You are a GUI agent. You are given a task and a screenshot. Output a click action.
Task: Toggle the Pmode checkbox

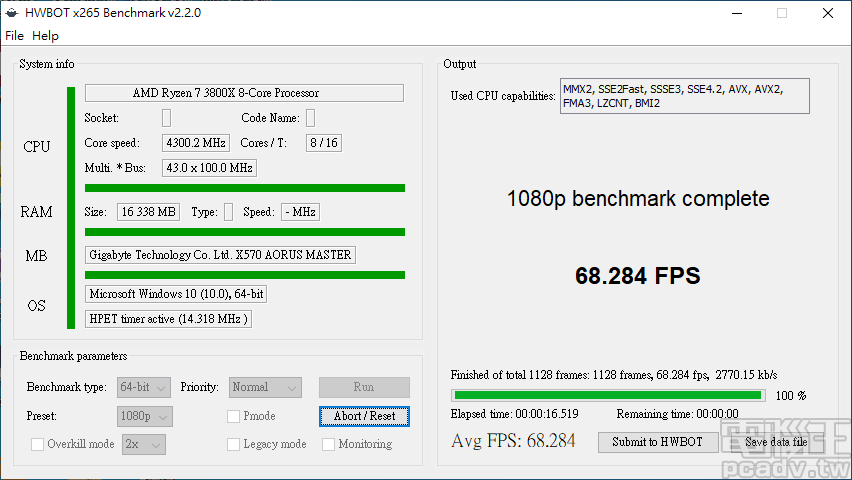[x=233, y=416]
